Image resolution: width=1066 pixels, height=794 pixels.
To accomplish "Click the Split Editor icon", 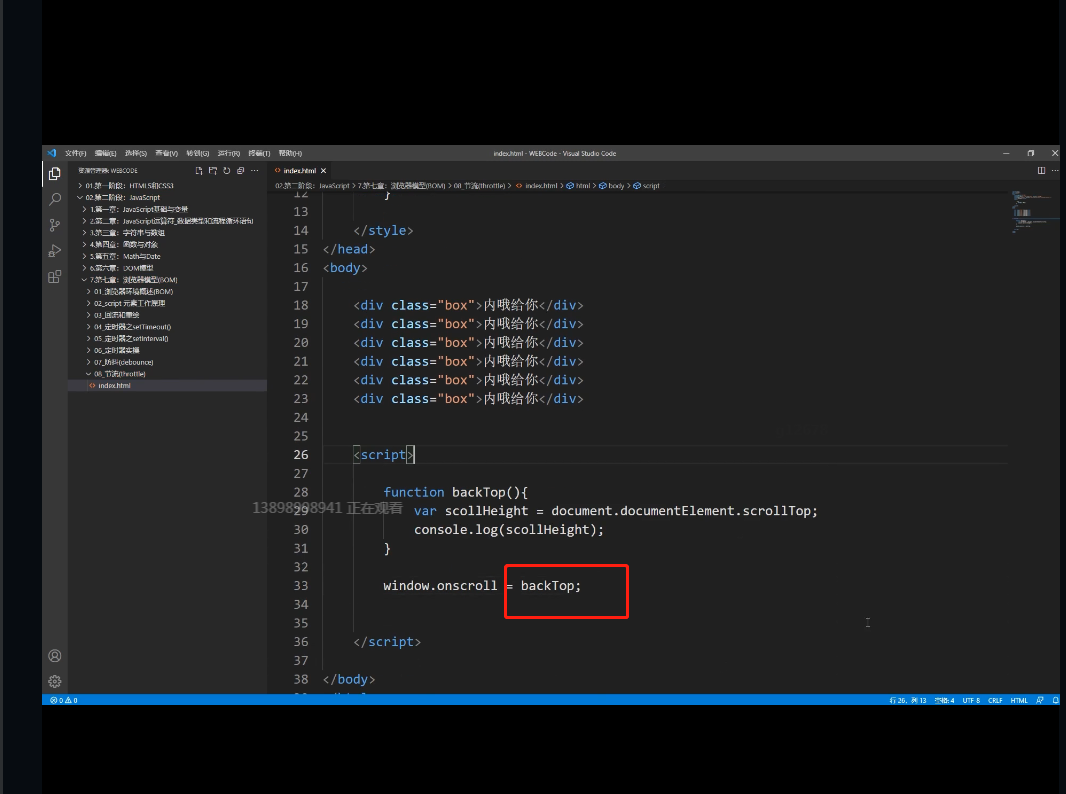I will point(1042,171).
